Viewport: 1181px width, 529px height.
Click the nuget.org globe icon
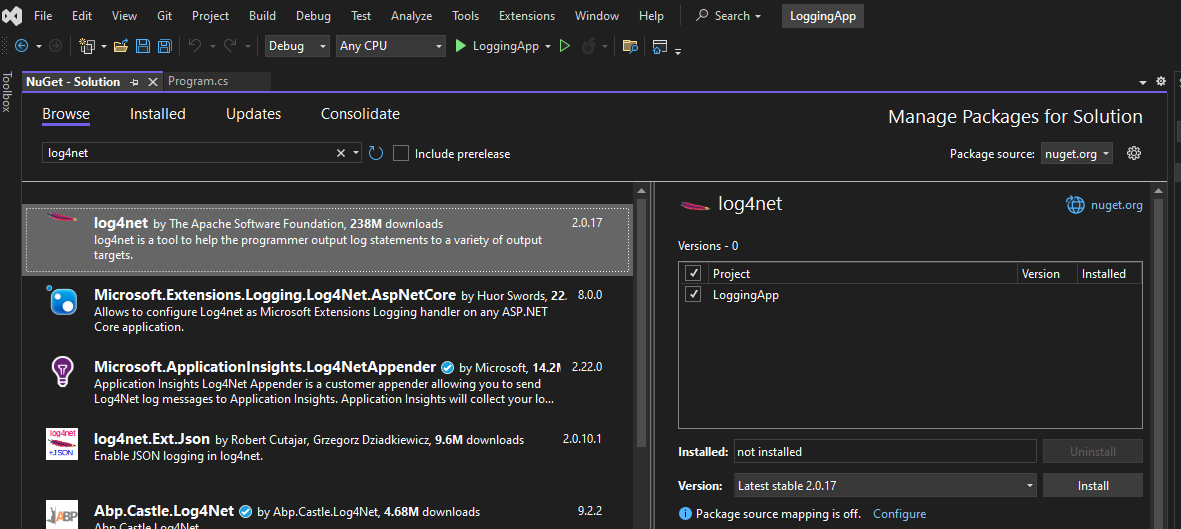pyautogui.click(x=1076, y=204)
